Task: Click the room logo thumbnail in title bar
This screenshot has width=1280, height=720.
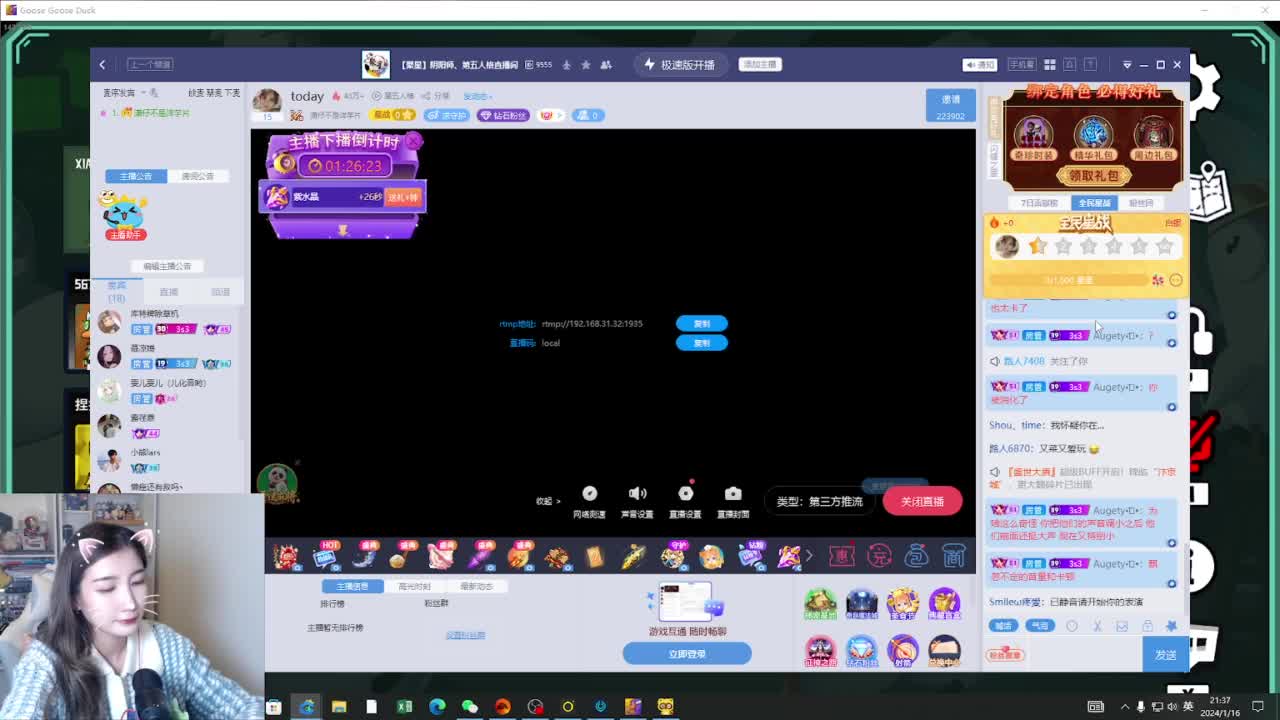Action: pyautogui.click(x=376, y=65)
